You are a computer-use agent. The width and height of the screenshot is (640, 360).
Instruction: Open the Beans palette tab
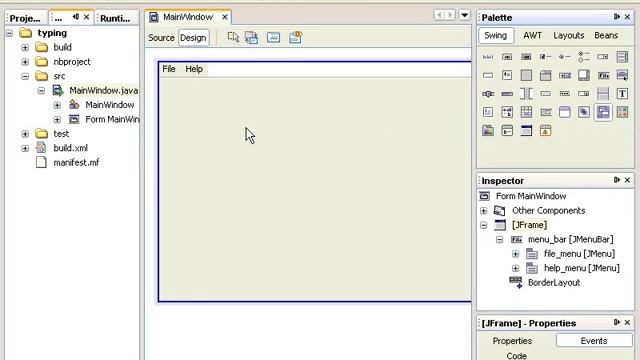click(x=606, y=36)
